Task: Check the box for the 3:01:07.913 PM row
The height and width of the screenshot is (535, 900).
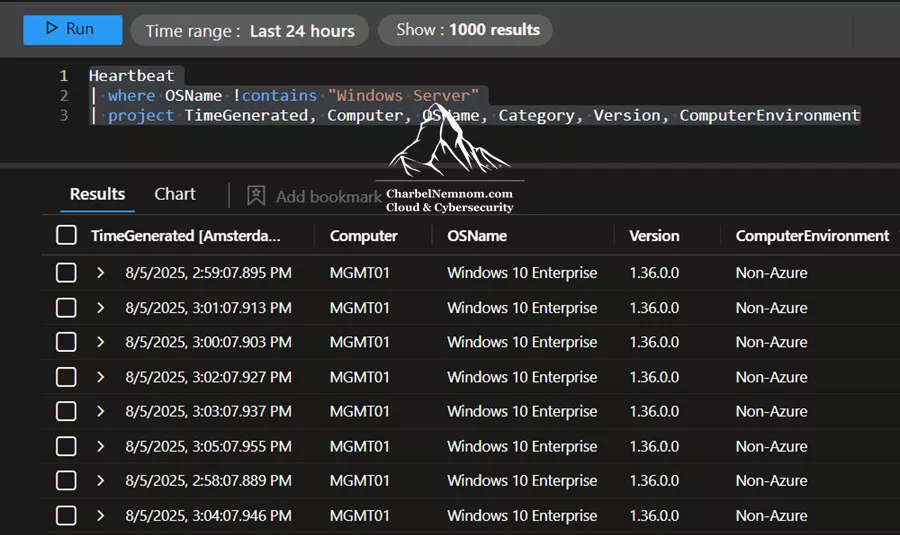Action: coord(66,308)
